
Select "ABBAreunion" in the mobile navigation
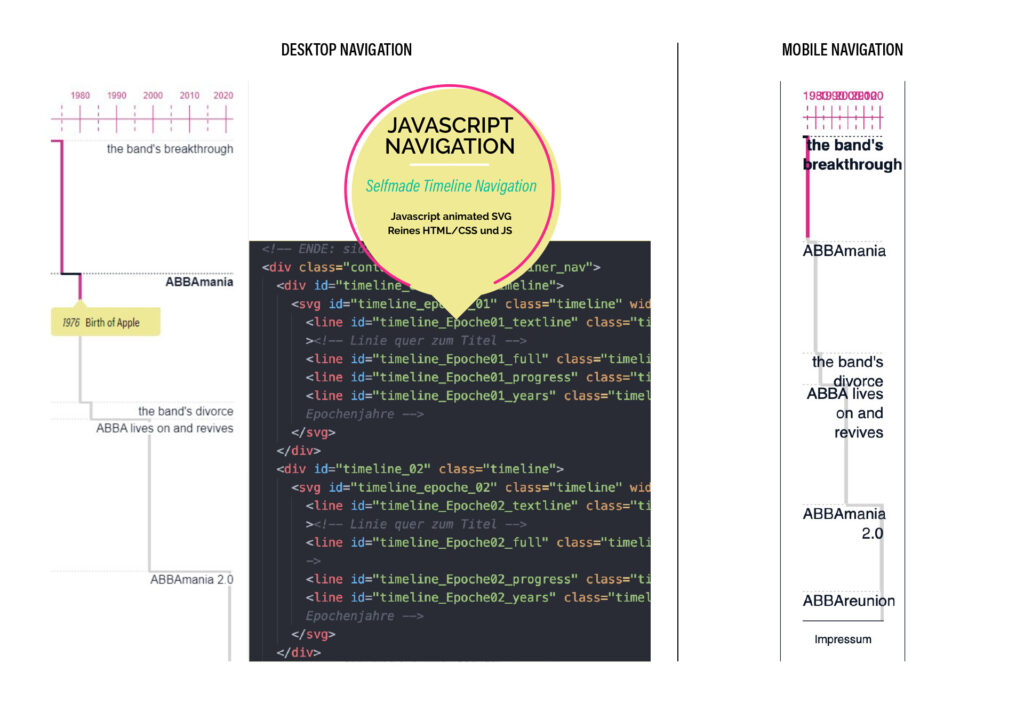849,601
